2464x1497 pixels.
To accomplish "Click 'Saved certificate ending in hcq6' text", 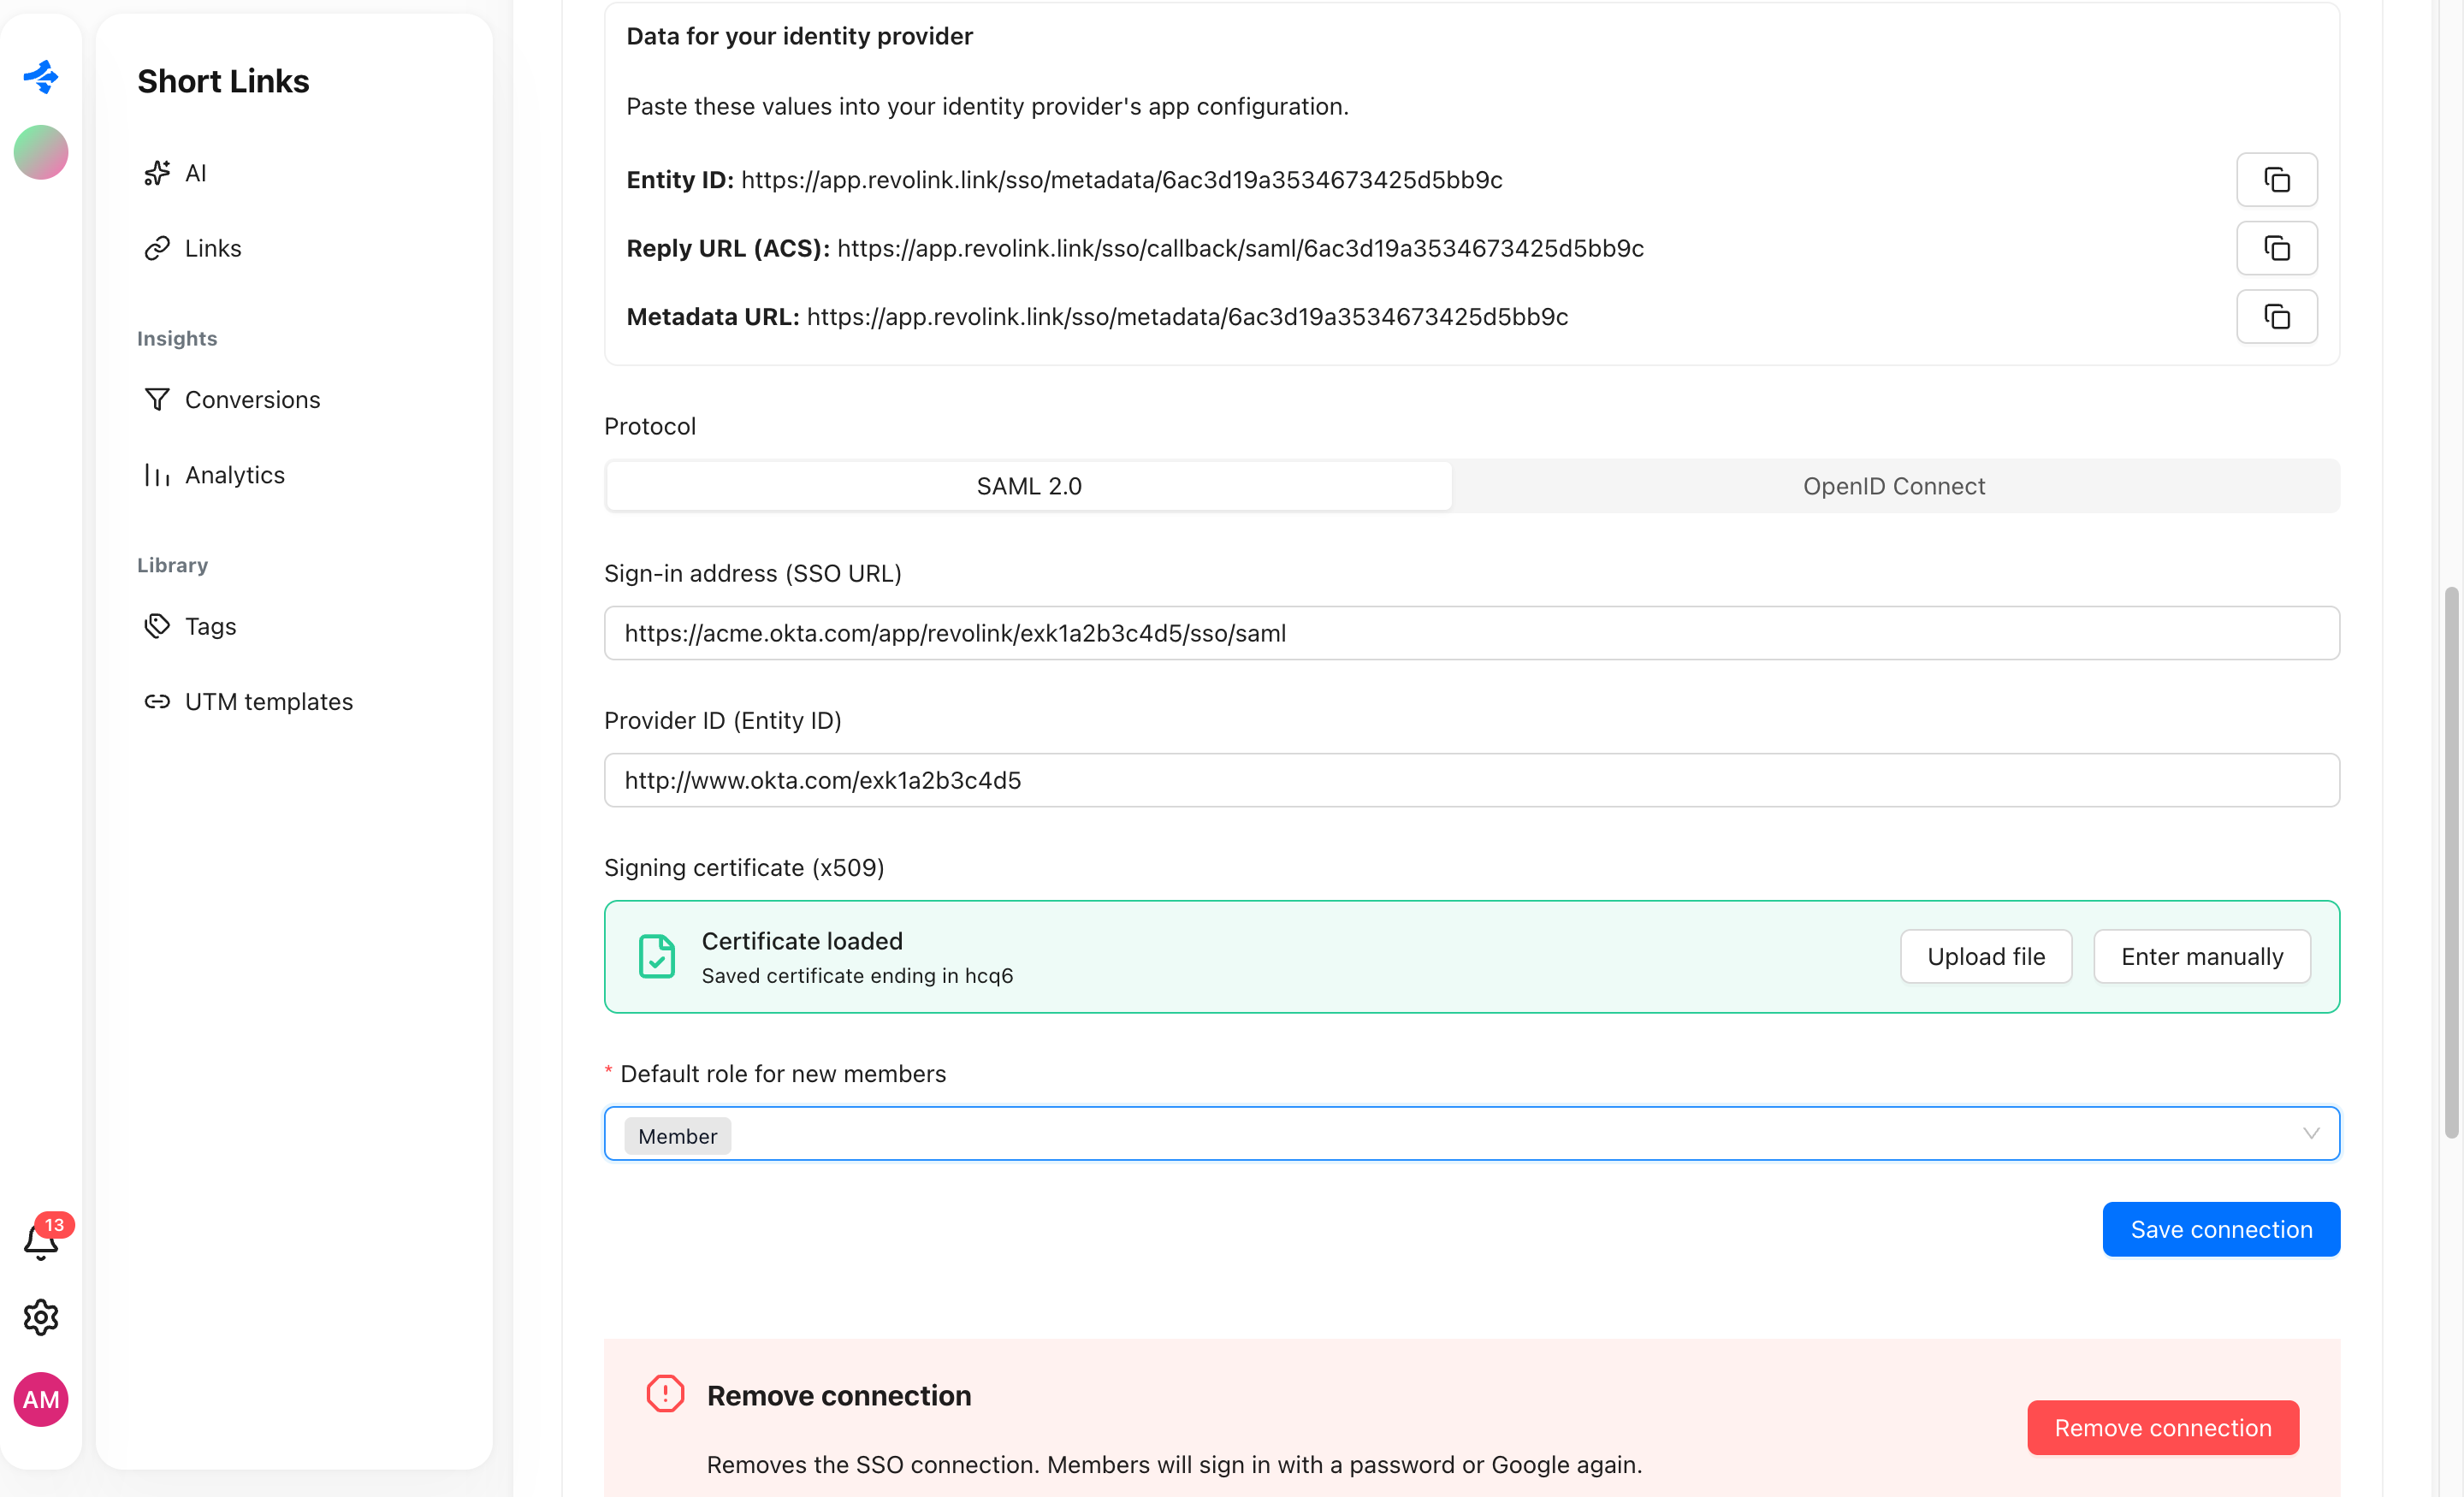I will point(857,975).
